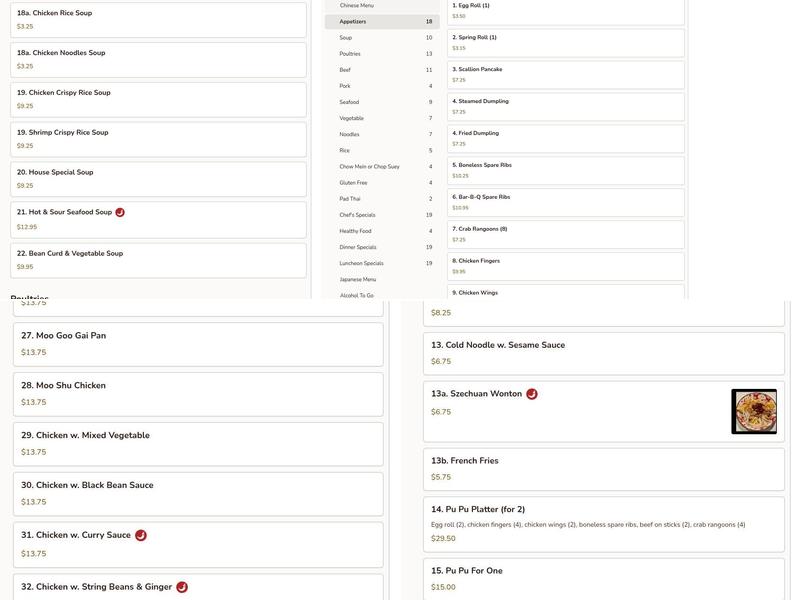
Task: Choose the House Special Soup item
Action: (159, 178)
